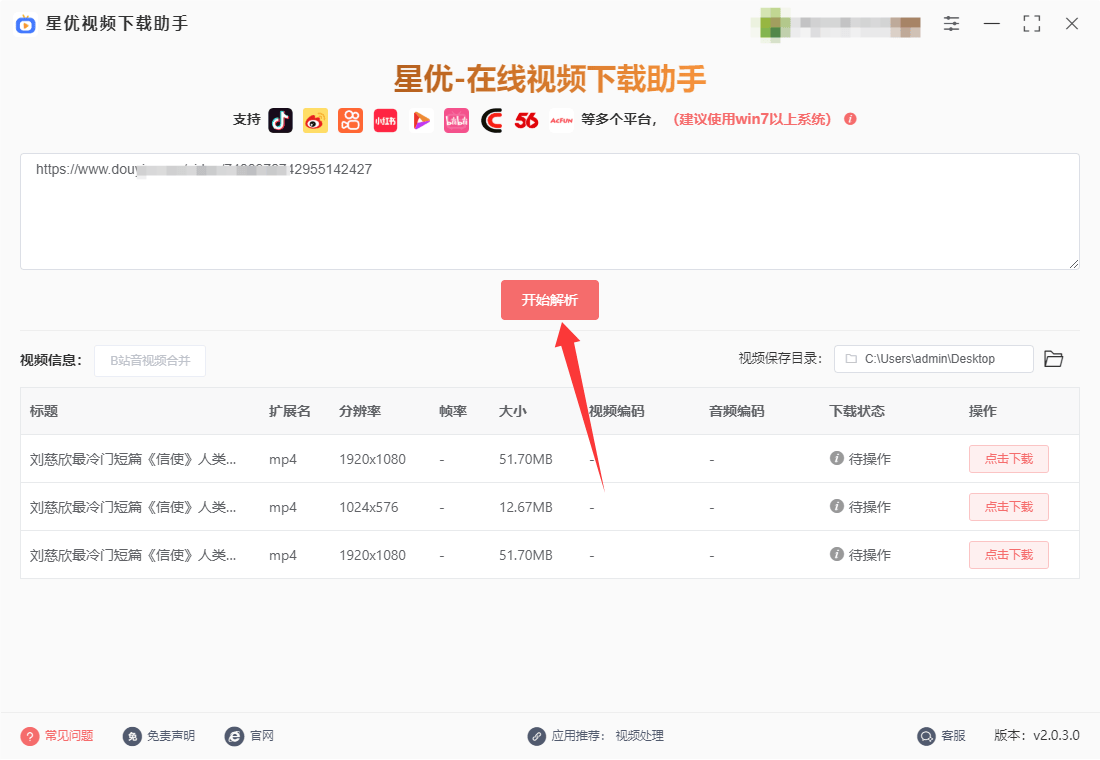Select the Xiaohongshu platform icon
Screen dimensions: 1100x760
385,120
